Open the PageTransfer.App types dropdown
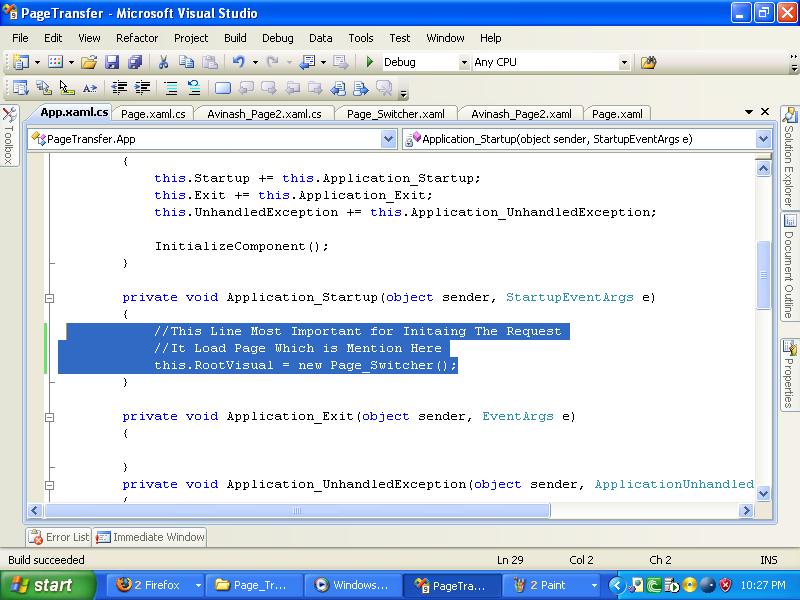Screen dimensions: 800x600 388,139
